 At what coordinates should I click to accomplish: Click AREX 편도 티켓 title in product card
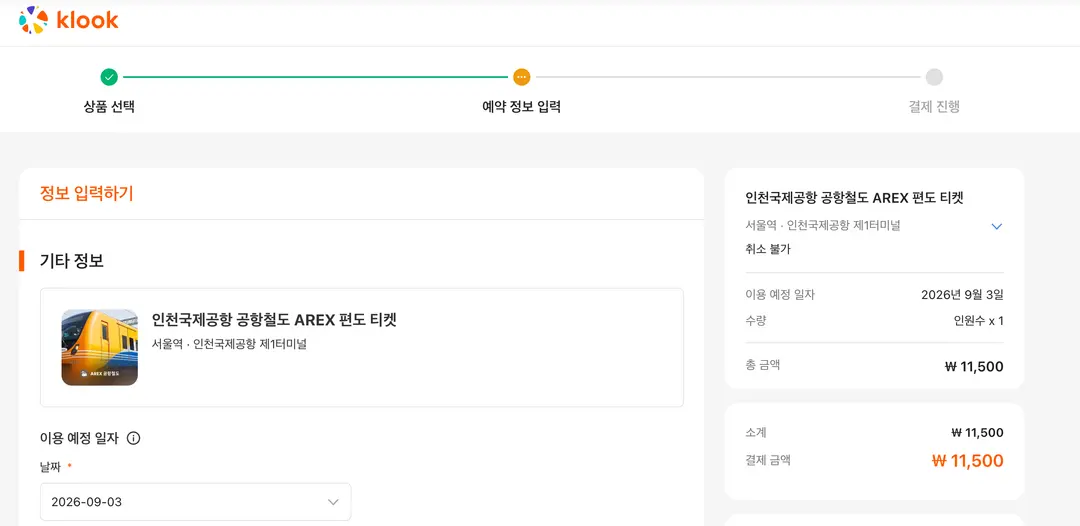click(274, 319)
